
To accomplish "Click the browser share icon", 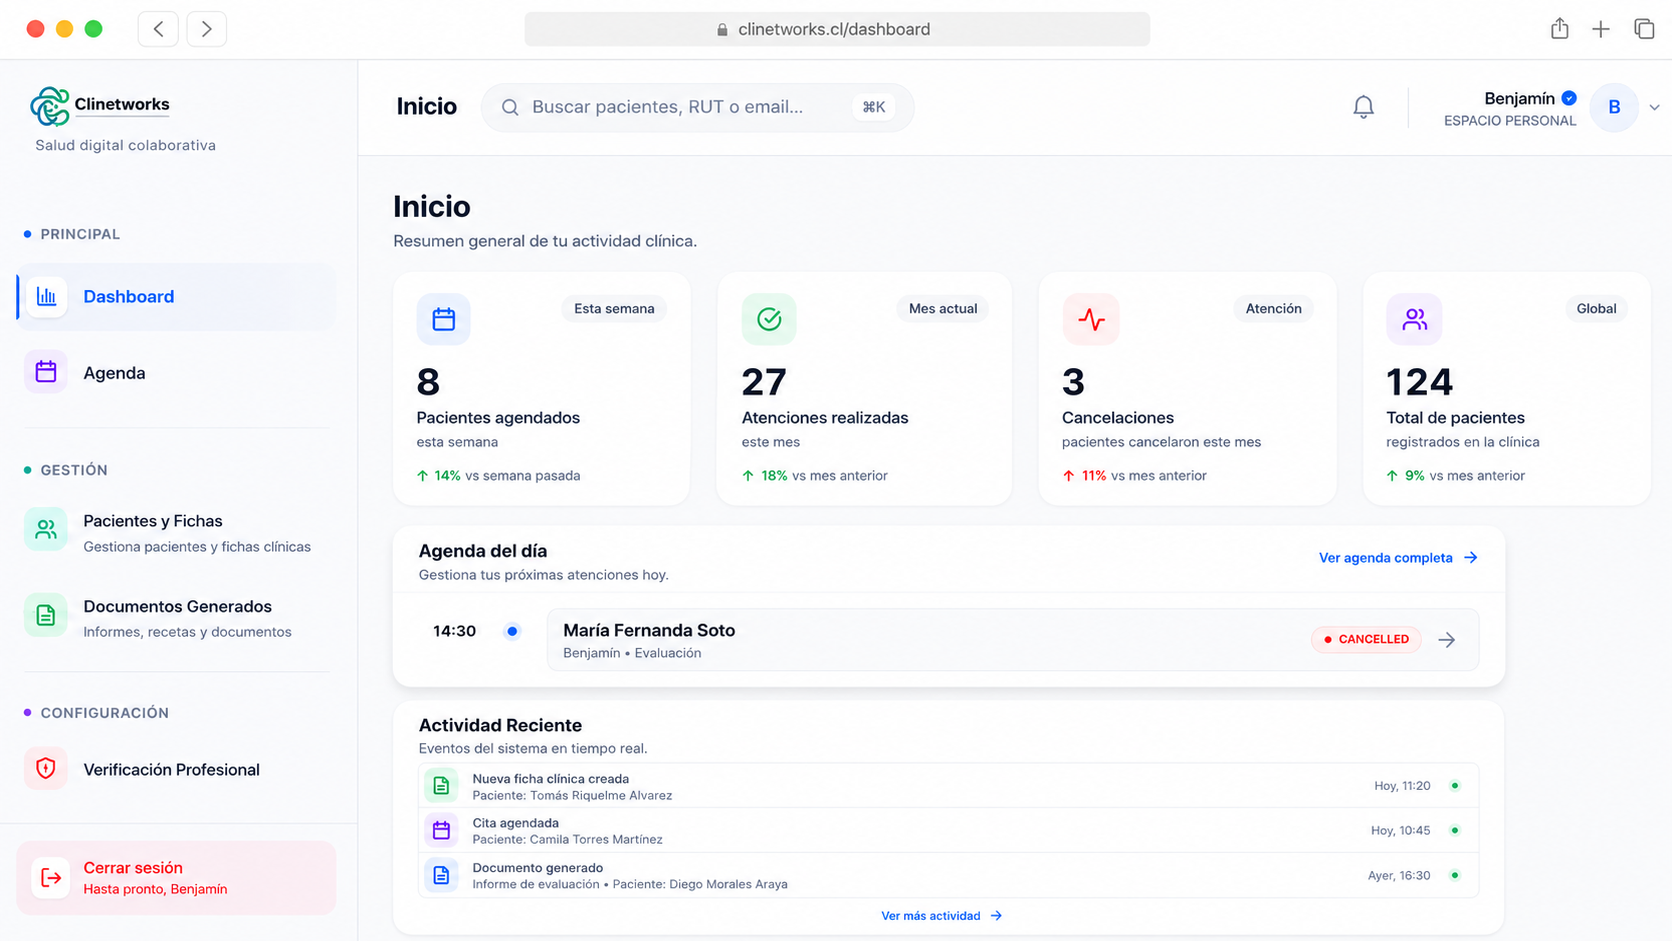I will [x=1560, y=28].
